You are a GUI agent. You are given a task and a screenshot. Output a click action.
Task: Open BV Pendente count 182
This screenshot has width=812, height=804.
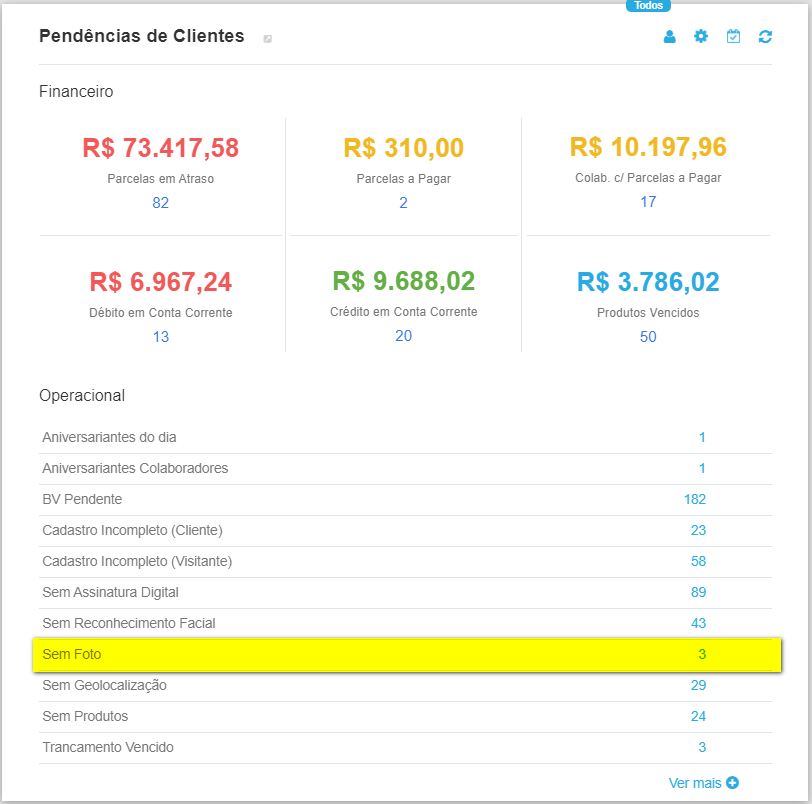coord(694,499)
